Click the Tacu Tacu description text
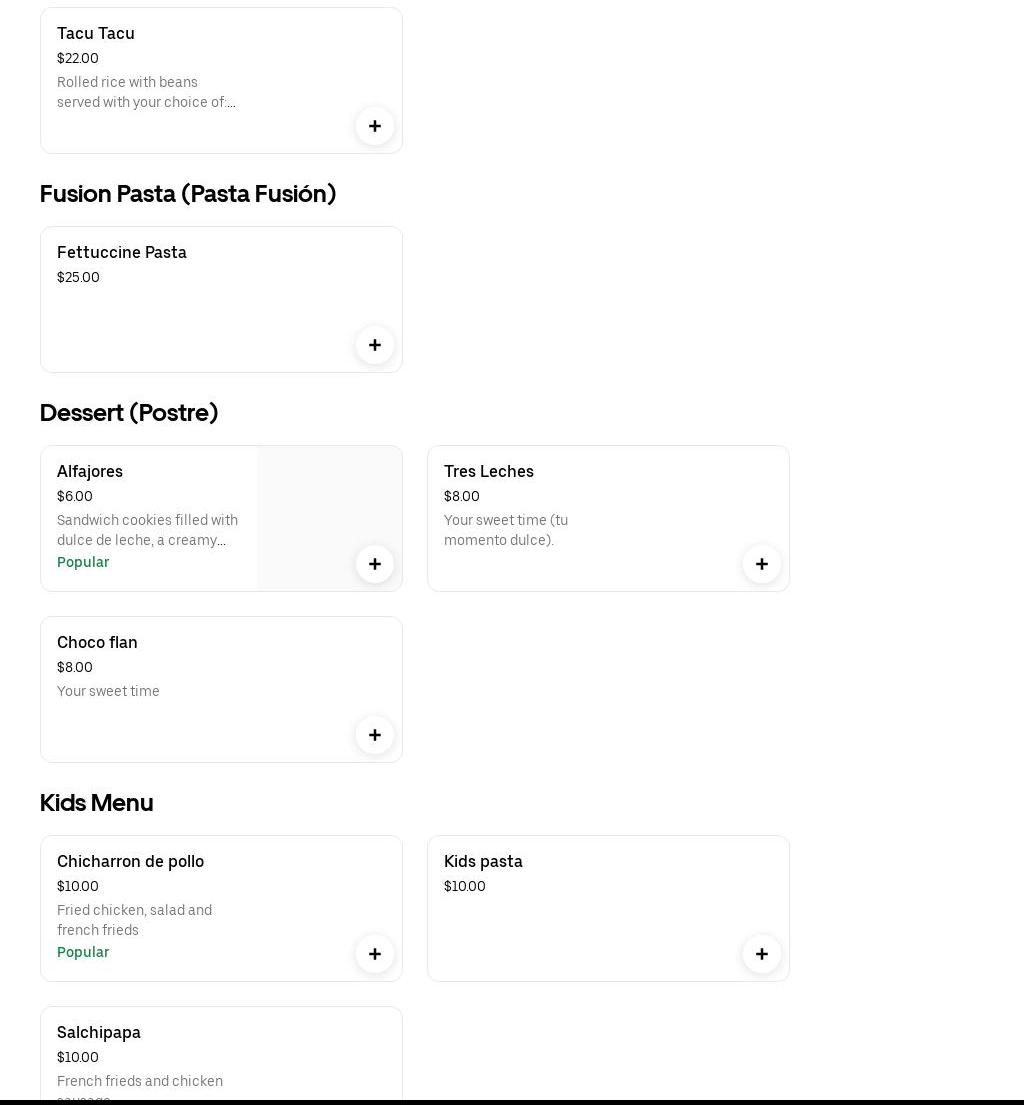1024x1105 pixels. click(x=146, y=92)
